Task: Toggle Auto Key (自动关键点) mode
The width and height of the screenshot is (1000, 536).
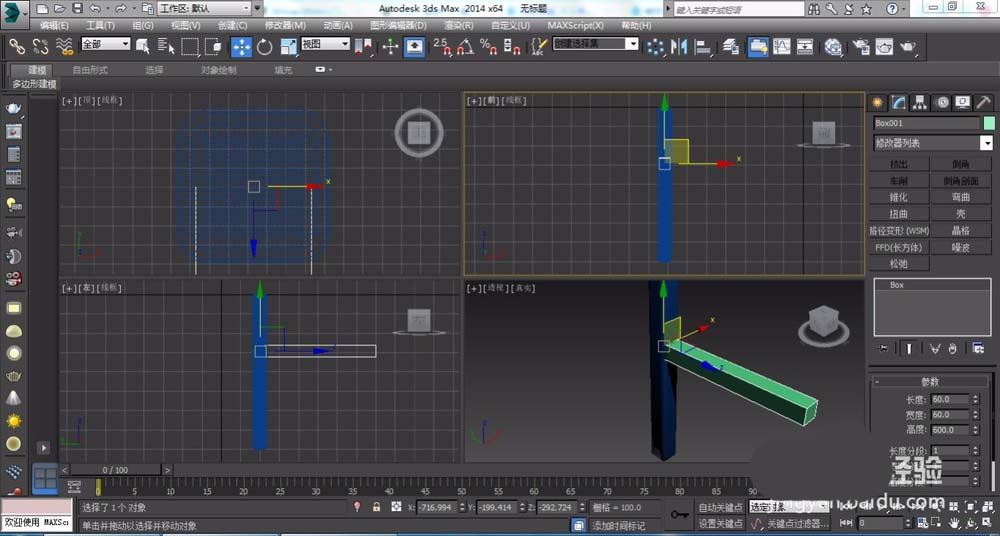Action: point(720,507)
